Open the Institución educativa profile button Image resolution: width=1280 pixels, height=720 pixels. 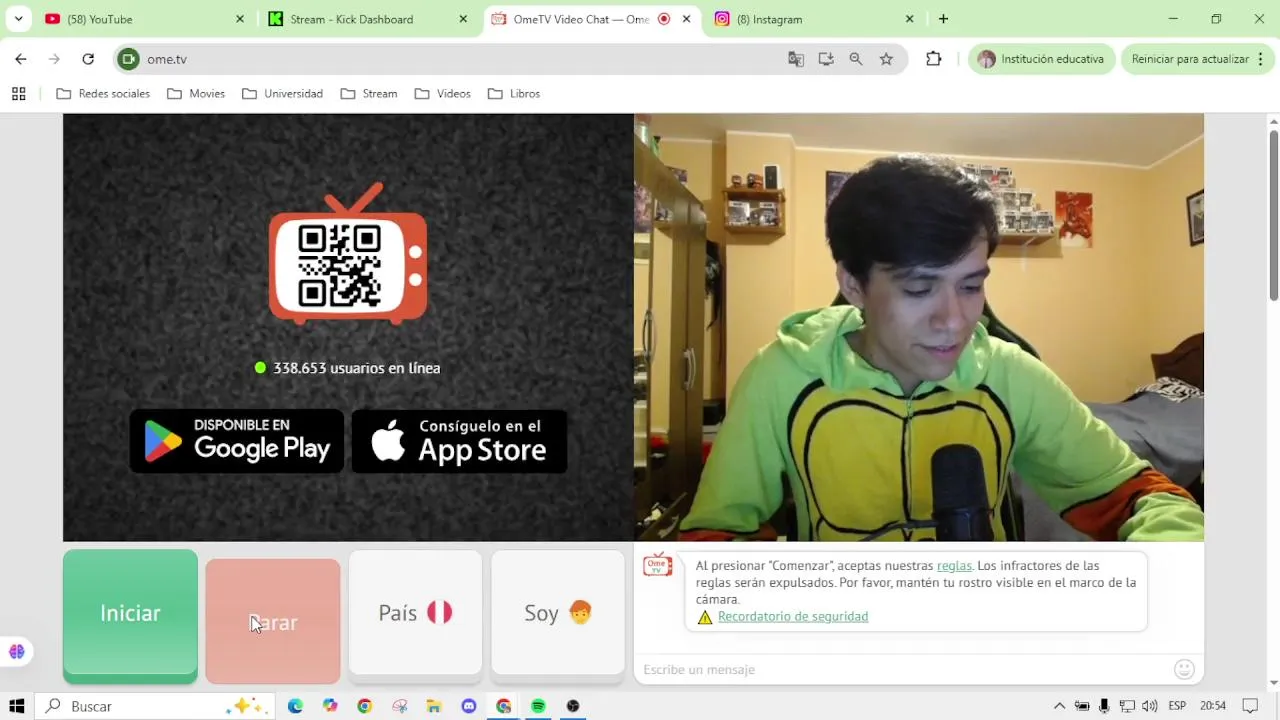pyautogui.click(x=1041, y=59)
